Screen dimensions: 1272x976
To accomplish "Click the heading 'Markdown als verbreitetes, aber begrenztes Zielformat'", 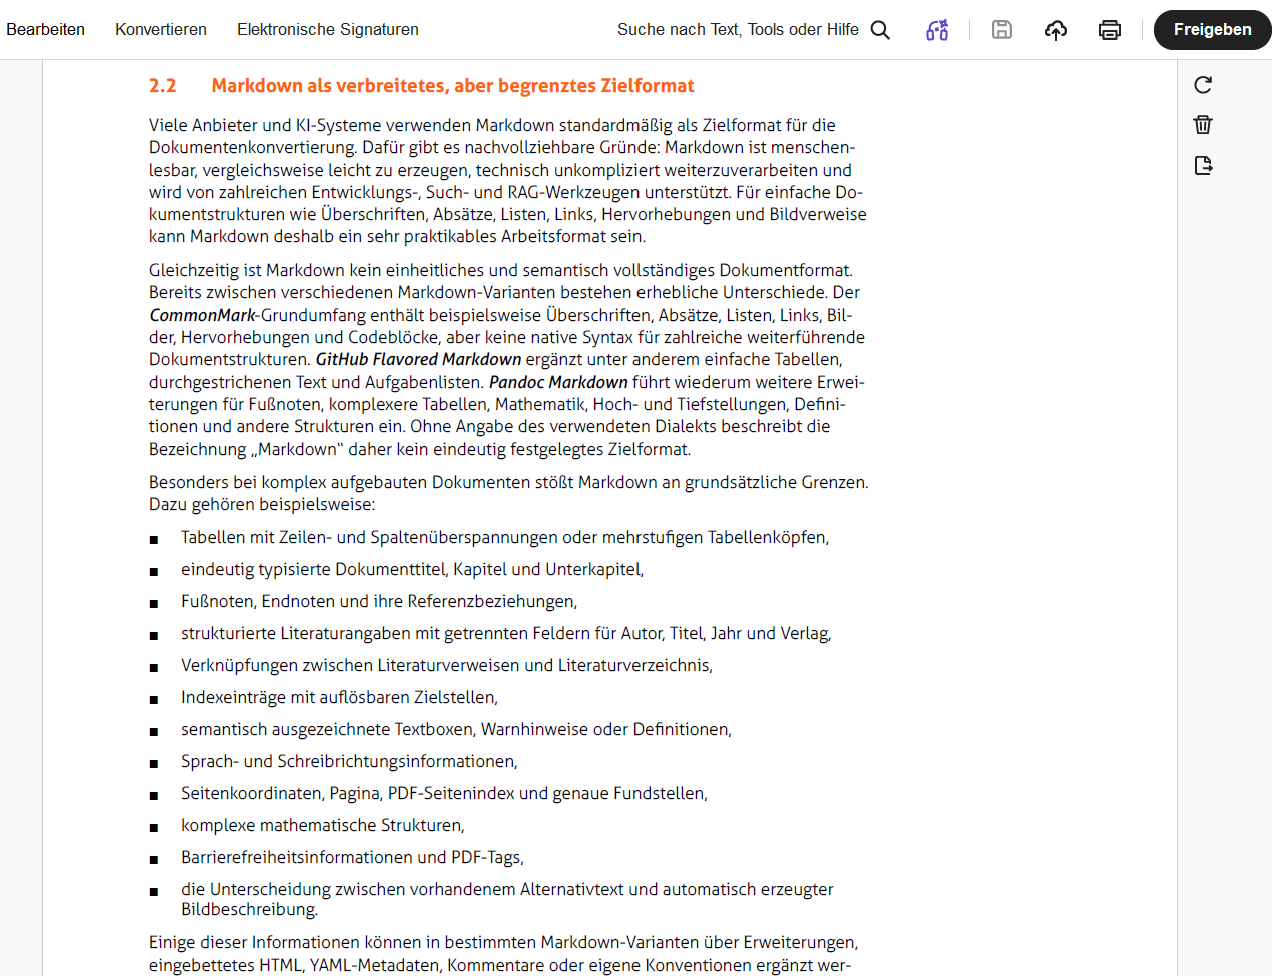I will [x=453, y=86].
